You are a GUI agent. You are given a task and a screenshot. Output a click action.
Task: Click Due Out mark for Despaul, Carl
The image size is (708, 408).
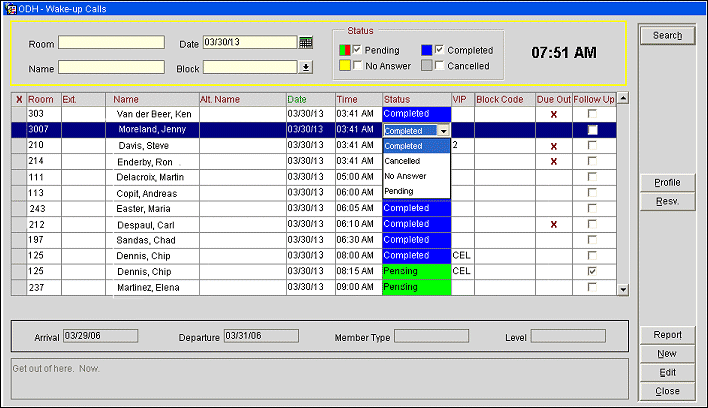(x=553, y=225)
